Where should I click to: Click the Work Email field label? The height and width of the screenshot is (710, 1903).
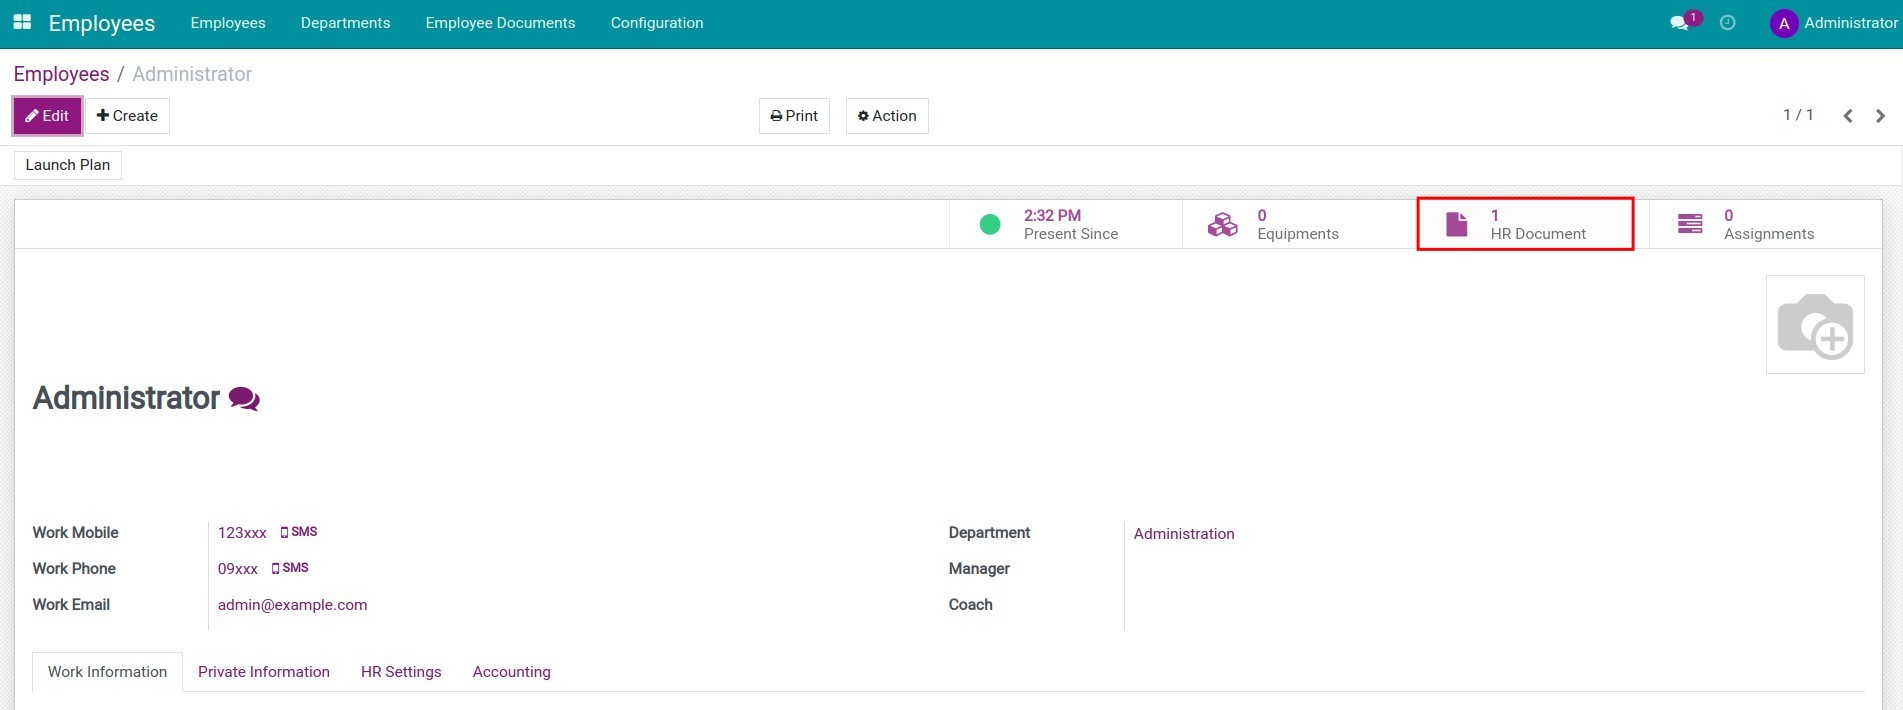(71, 604)
